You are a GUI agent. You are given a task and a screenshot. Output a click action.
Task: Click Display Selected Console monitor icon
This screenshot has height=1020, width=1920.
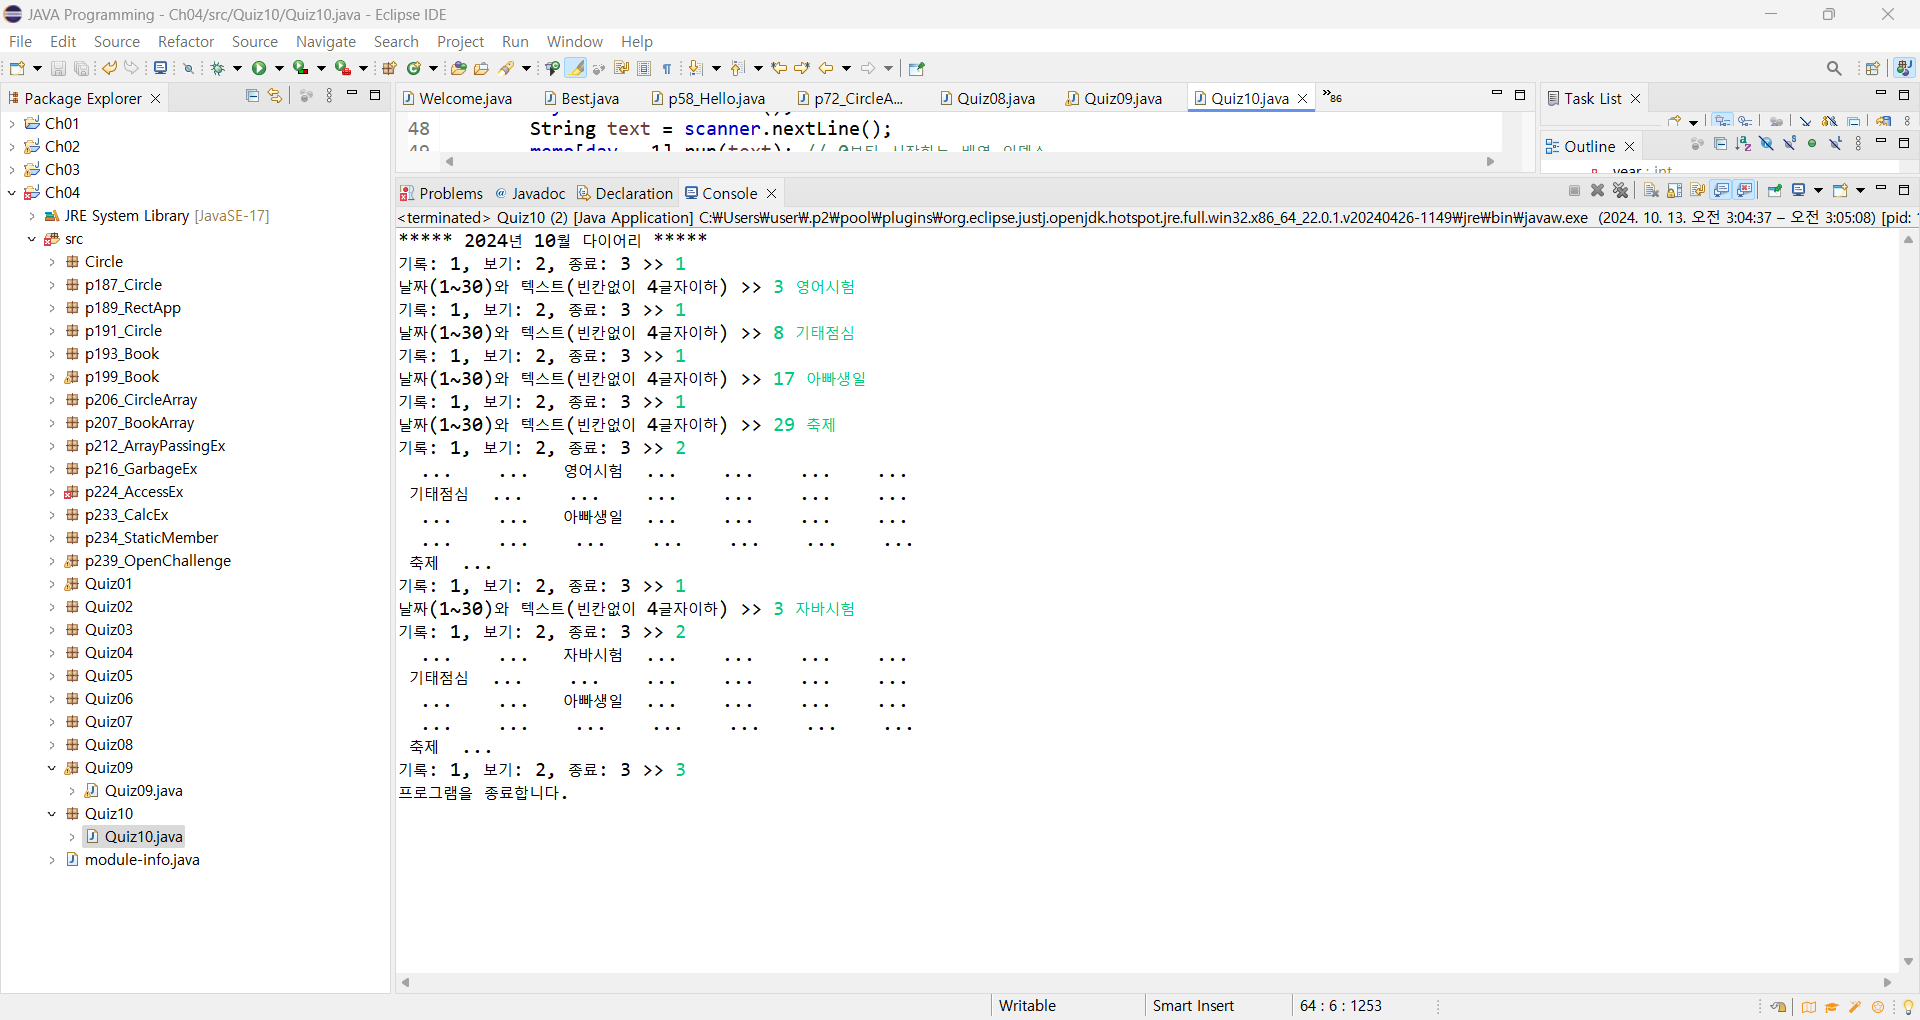[1800, 190]
